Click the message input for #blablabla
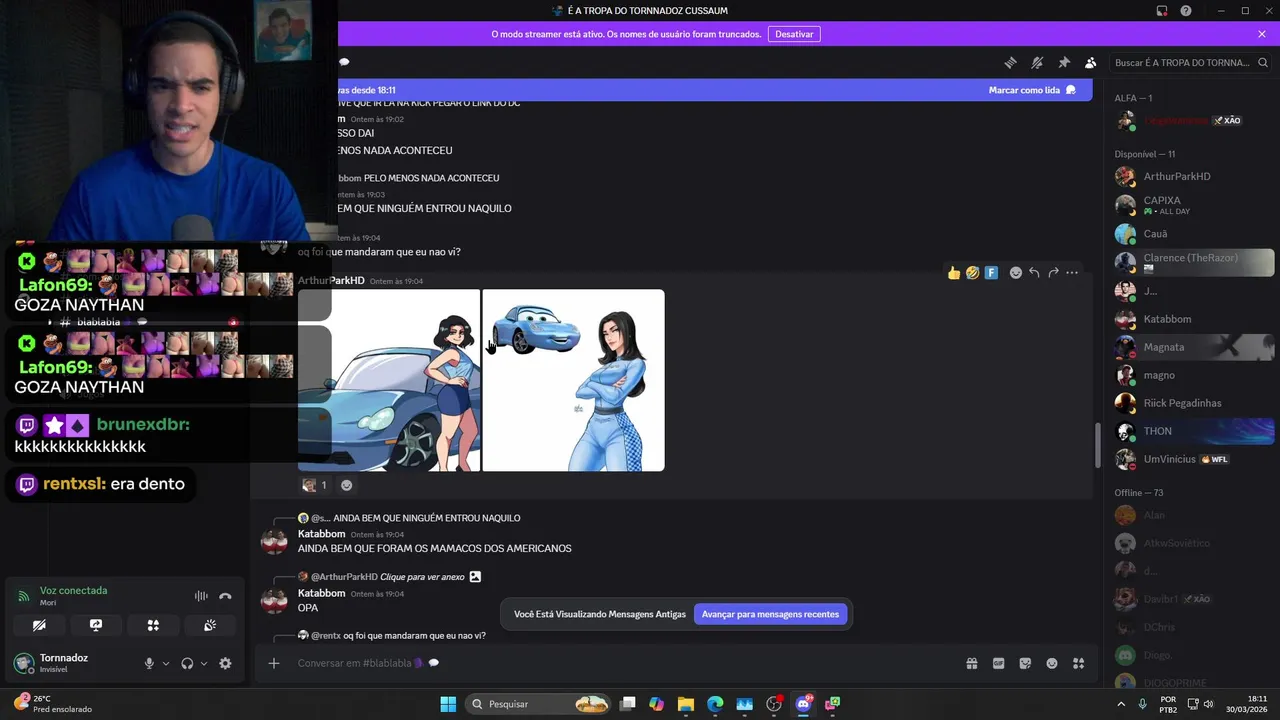 click(620, 663)
